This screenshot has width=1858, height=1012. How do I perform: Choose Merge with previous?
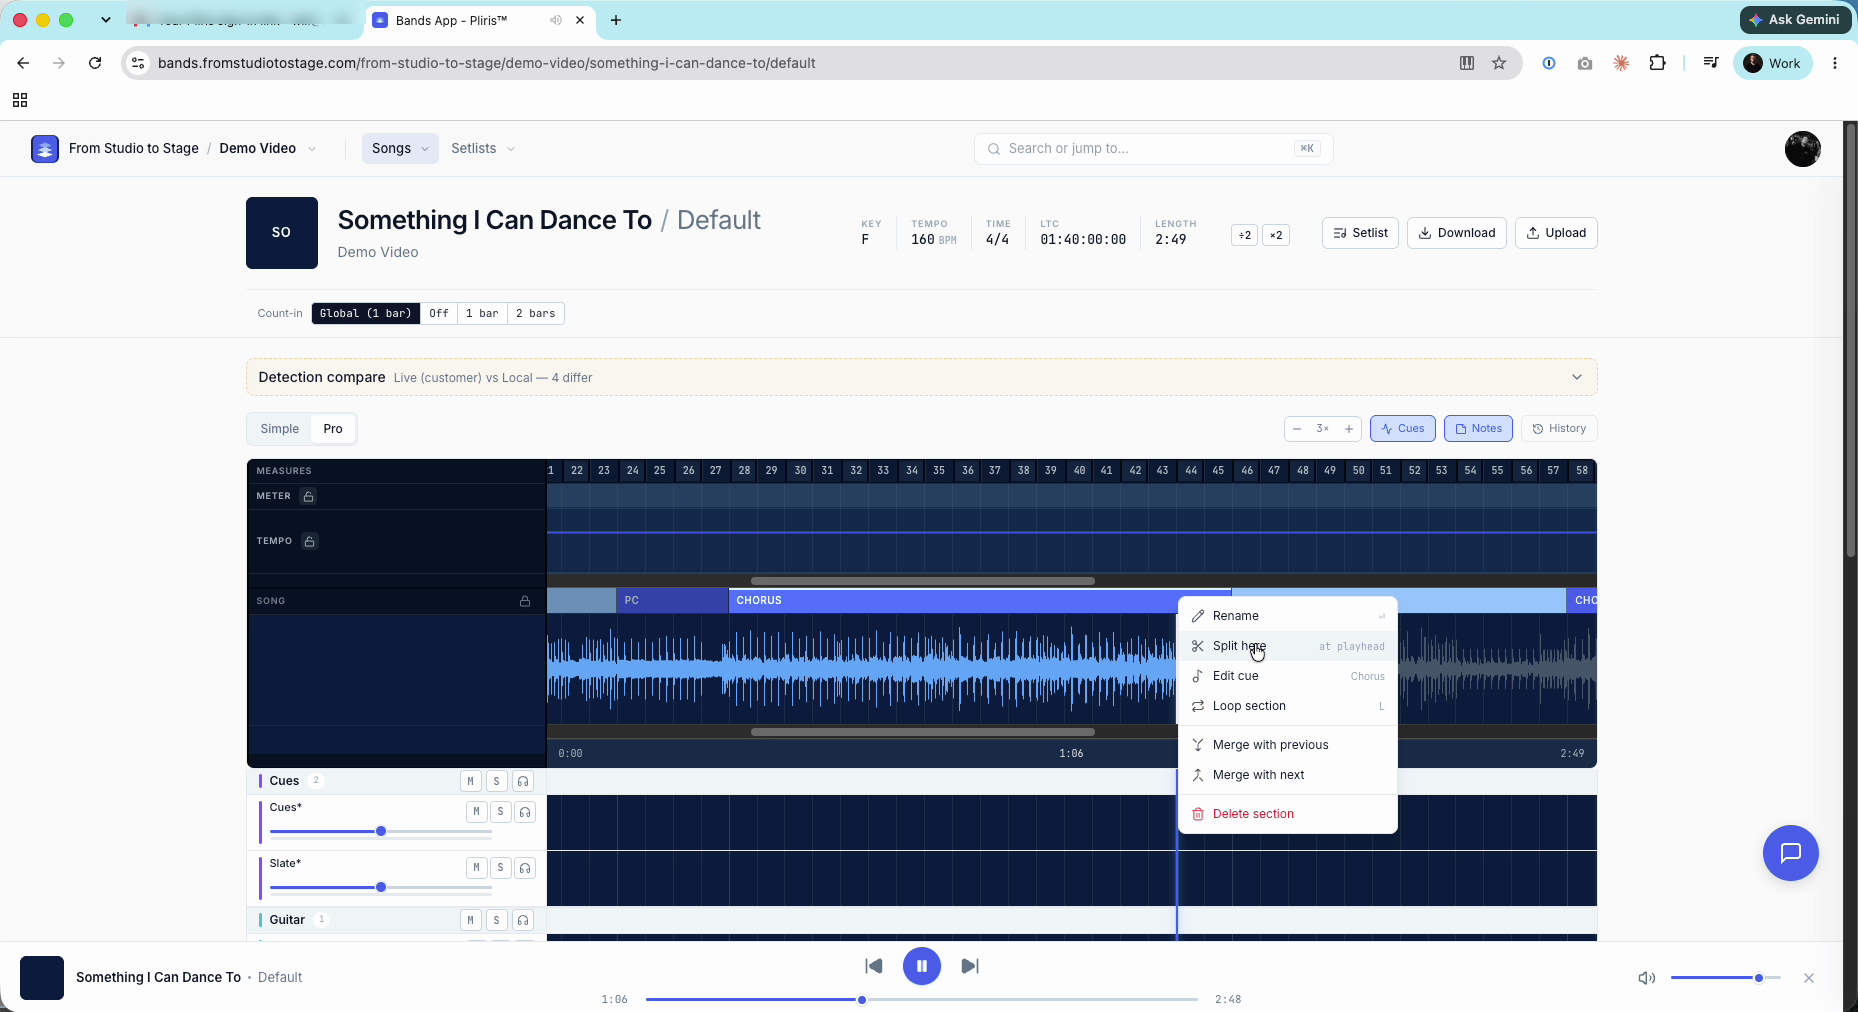pyautogui.click(x=1288, y=745)
